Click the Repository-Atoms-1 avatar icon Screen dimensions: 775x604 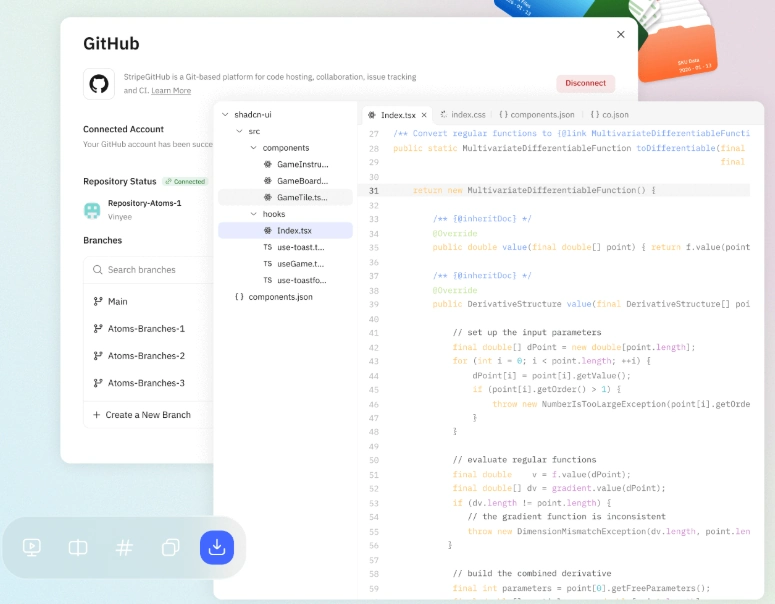pyautogui.click(x=92, y=210)
